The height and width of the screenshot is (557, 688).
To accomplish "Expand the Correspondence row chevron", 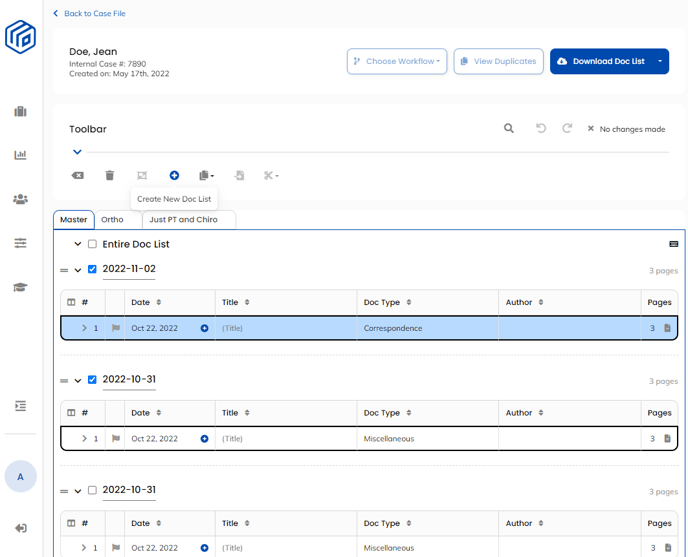I will point(84,328).
